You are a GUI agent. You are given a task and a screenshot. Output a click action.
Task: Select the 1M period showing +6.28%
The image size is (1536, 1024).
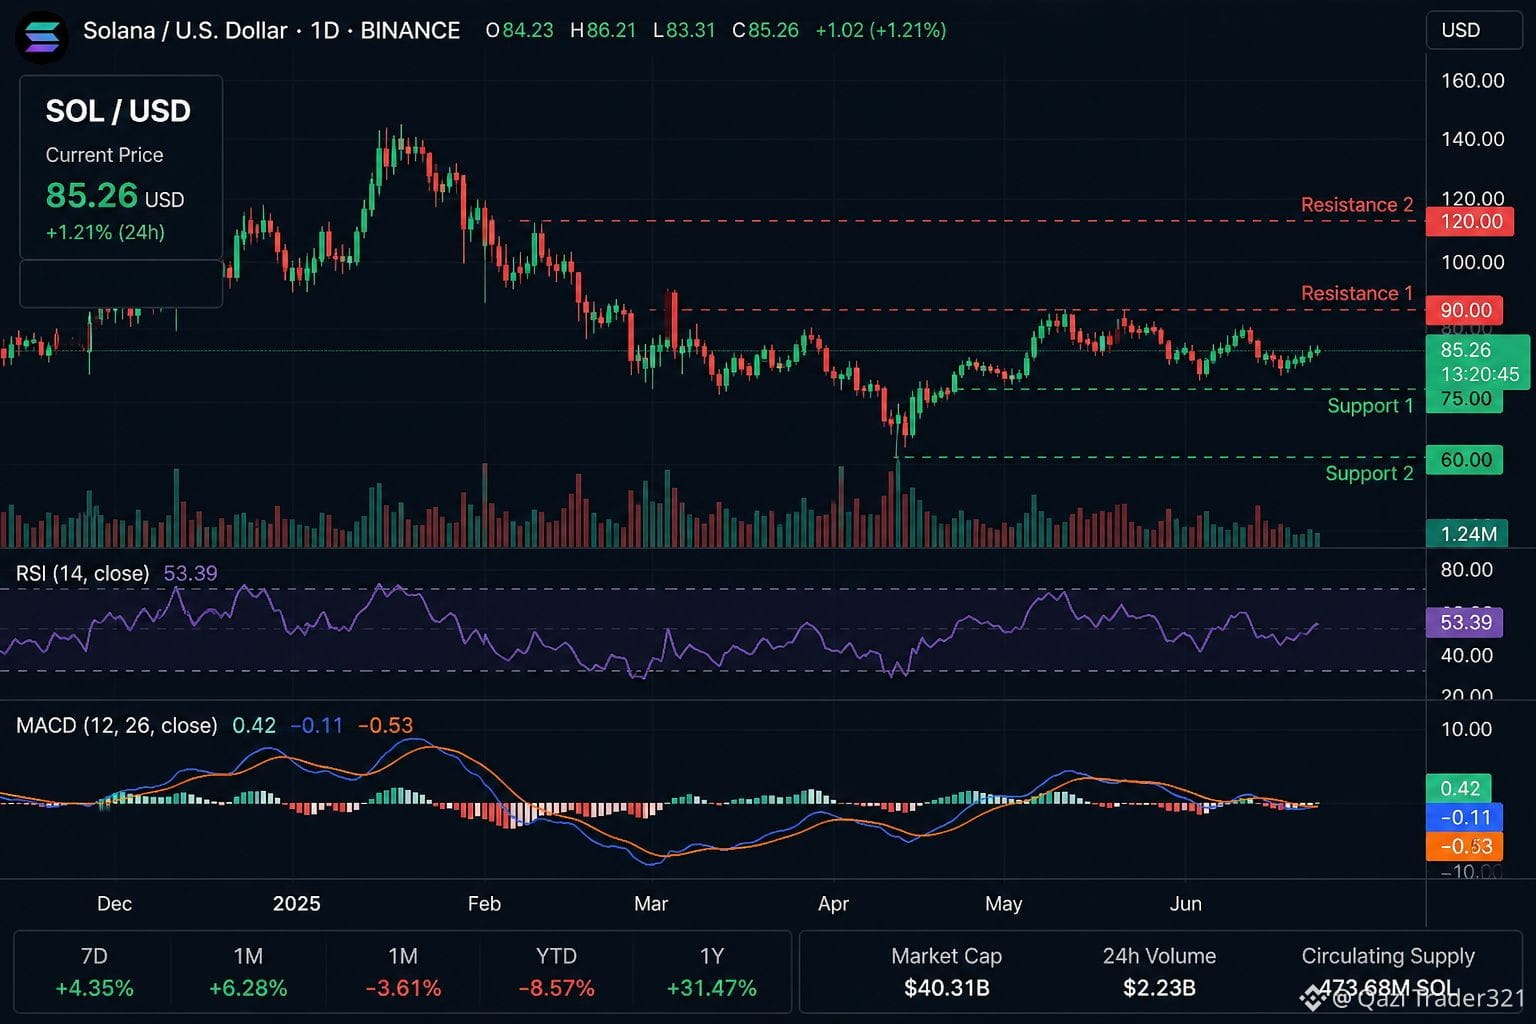(248, 972)
